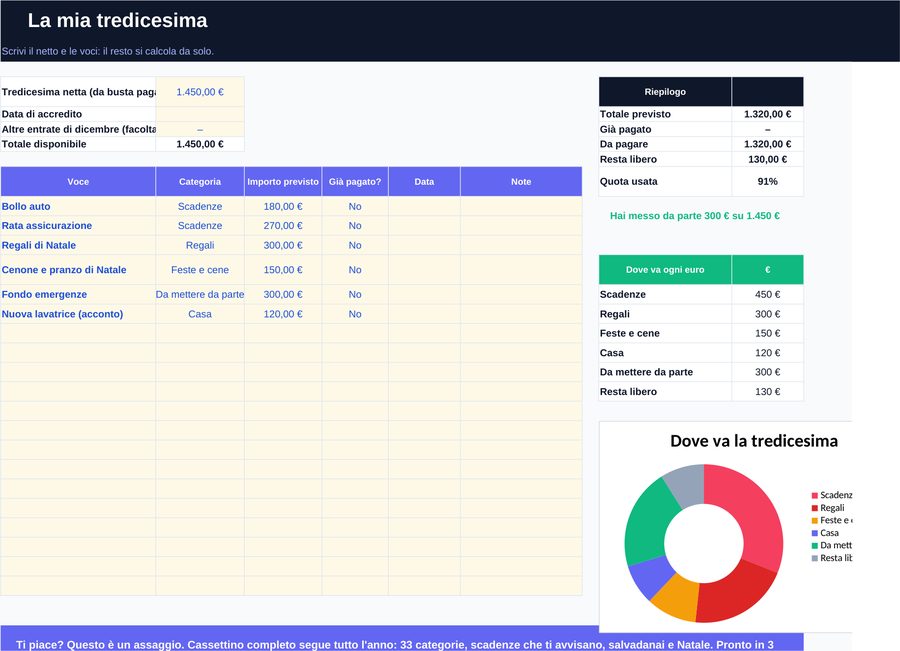Click the 'Data' column header
Screen dimensions: 900x651
tap(424, 181)
